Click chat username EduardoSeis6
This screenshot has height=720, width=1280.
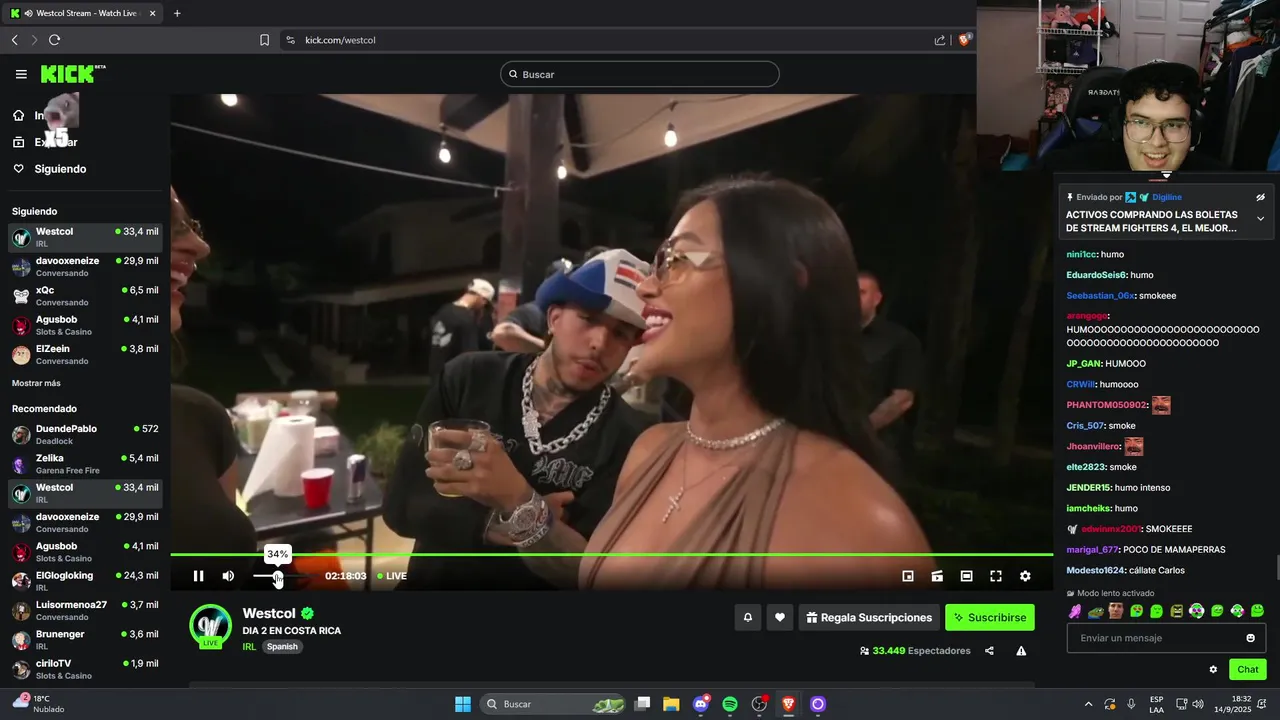point(1096,275)
